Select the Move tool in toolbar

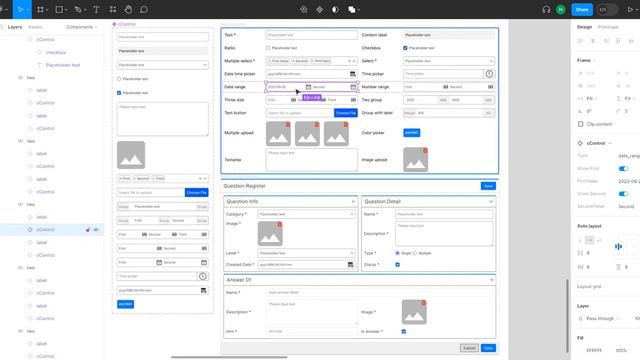(20, 9)
